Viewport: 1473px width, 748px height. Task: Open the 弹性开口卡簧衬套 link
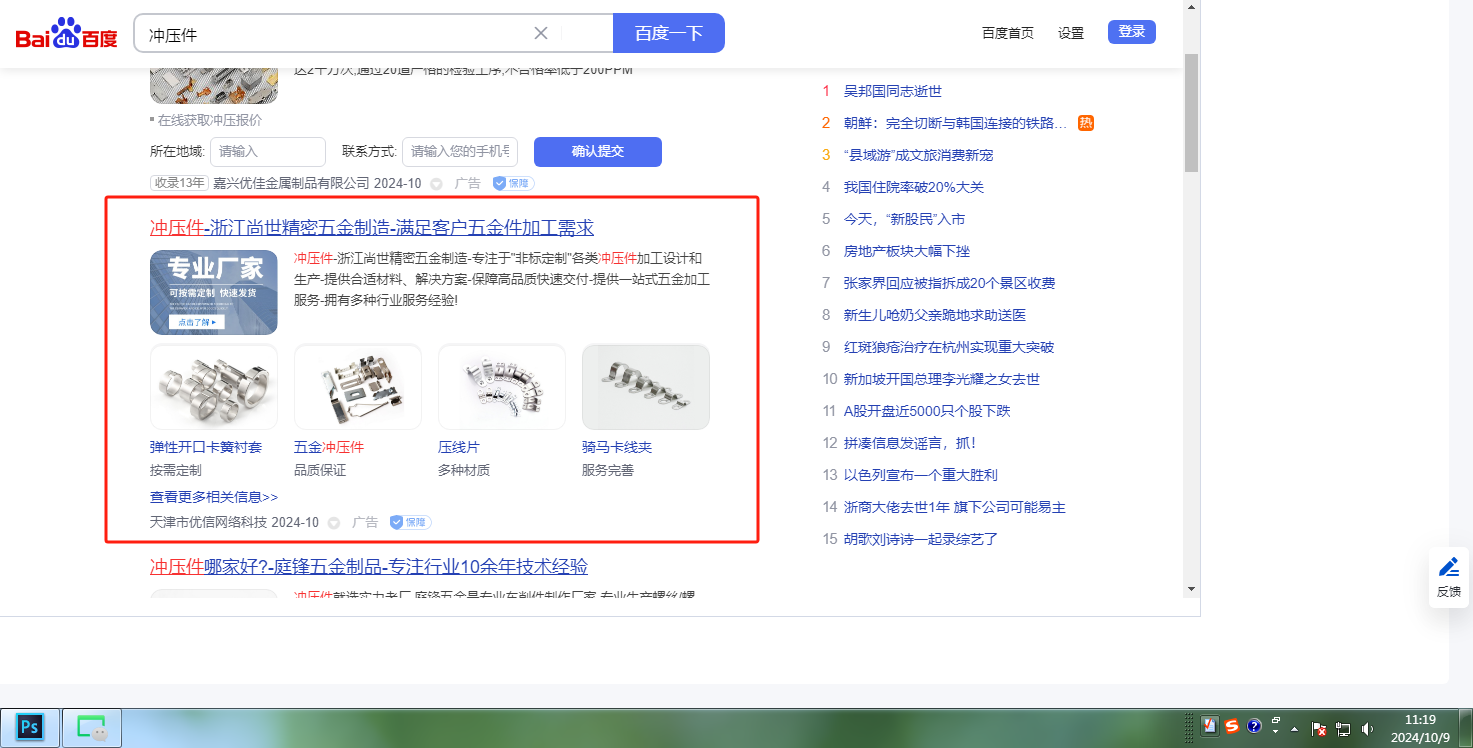coord(206,447)
